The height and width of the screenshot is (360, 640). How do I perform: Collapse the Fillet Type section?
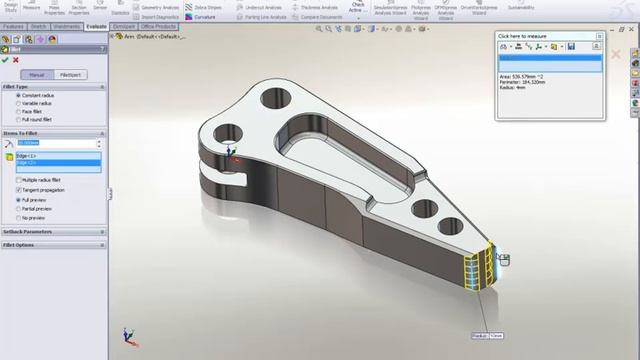[102, 87]
